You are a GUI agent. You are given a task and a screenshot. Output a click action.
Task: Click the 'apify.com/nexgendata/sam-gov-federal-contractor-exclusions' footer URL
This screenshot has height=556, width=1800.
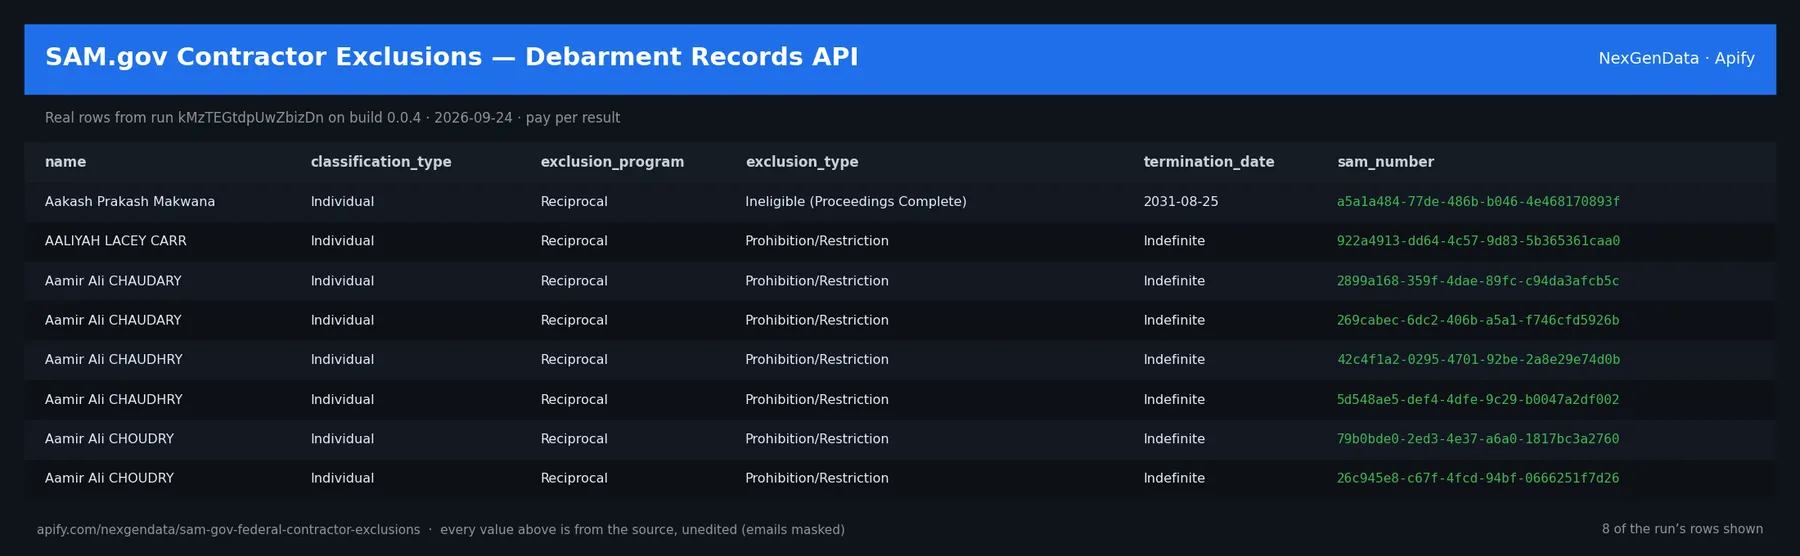click(x=228, y=530)
